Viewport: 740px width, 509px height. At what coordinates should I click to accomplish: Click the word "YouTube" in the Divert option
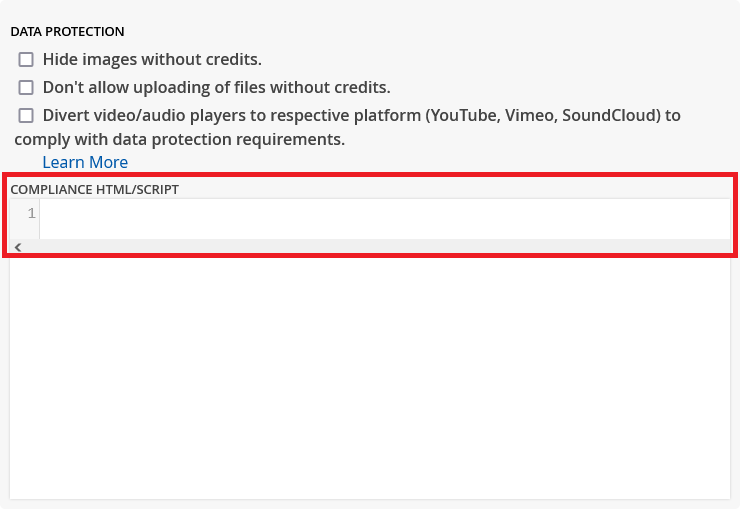(x=462, y=116)
